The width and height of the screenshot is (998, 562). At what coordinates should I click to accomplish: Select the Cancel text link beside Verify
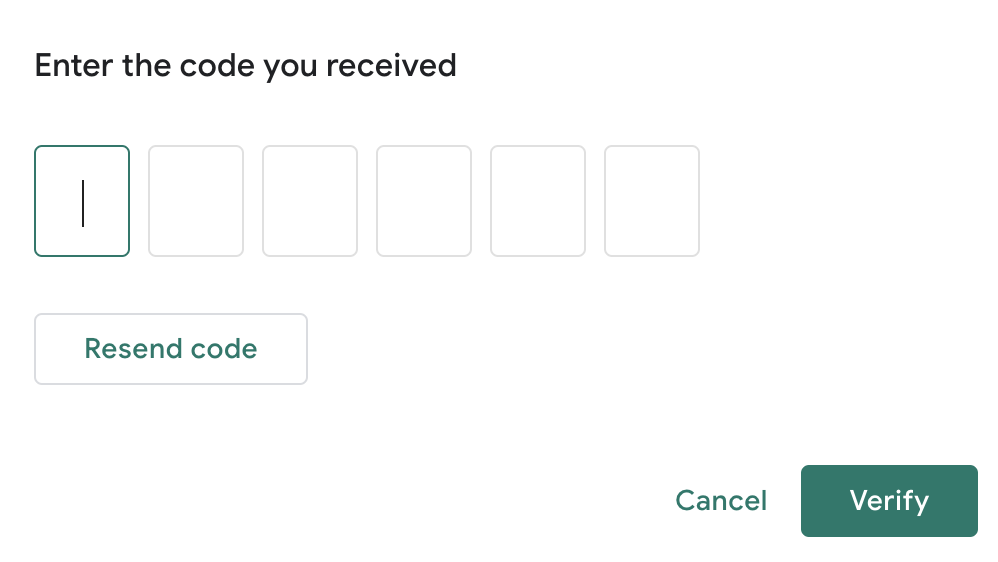coord(721,501)
